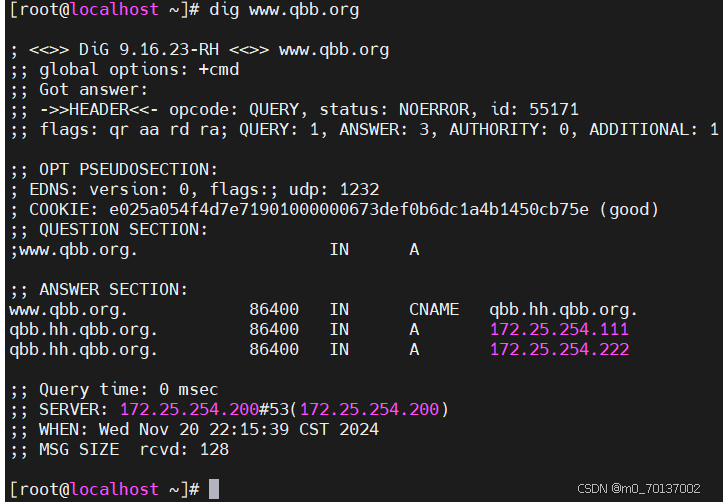Click the CSDN @m0_70137002 watermark
The width and height of the screenshot is (723, 502).
pyautogui.click(x=639, y=489)
